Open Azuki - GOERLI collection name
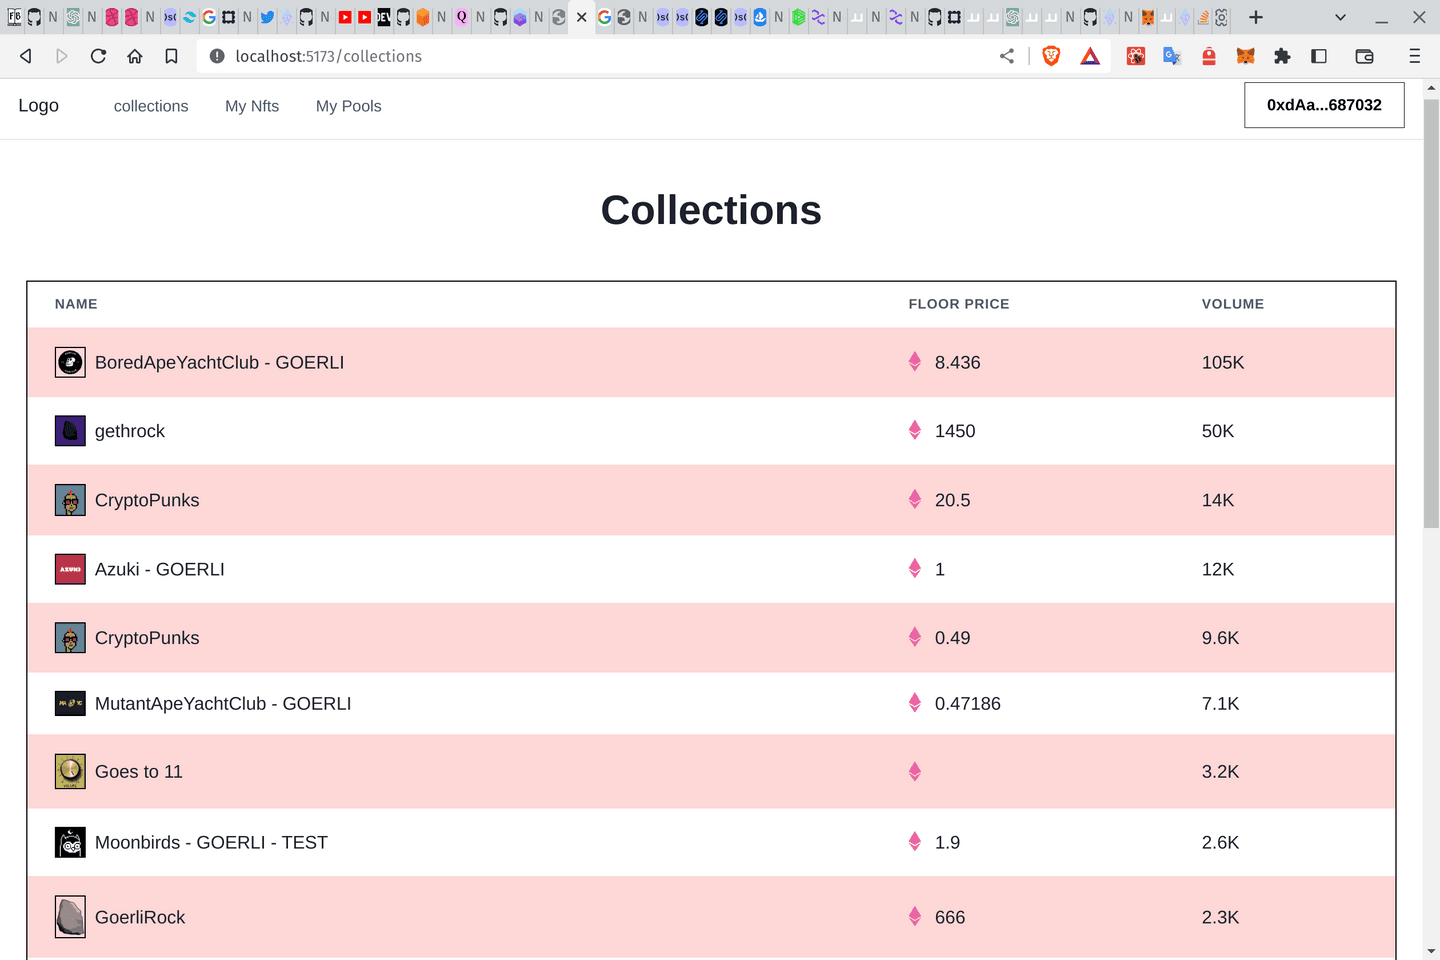The width and height of the screenshot is (1440, 960). (x=160, y=569)
